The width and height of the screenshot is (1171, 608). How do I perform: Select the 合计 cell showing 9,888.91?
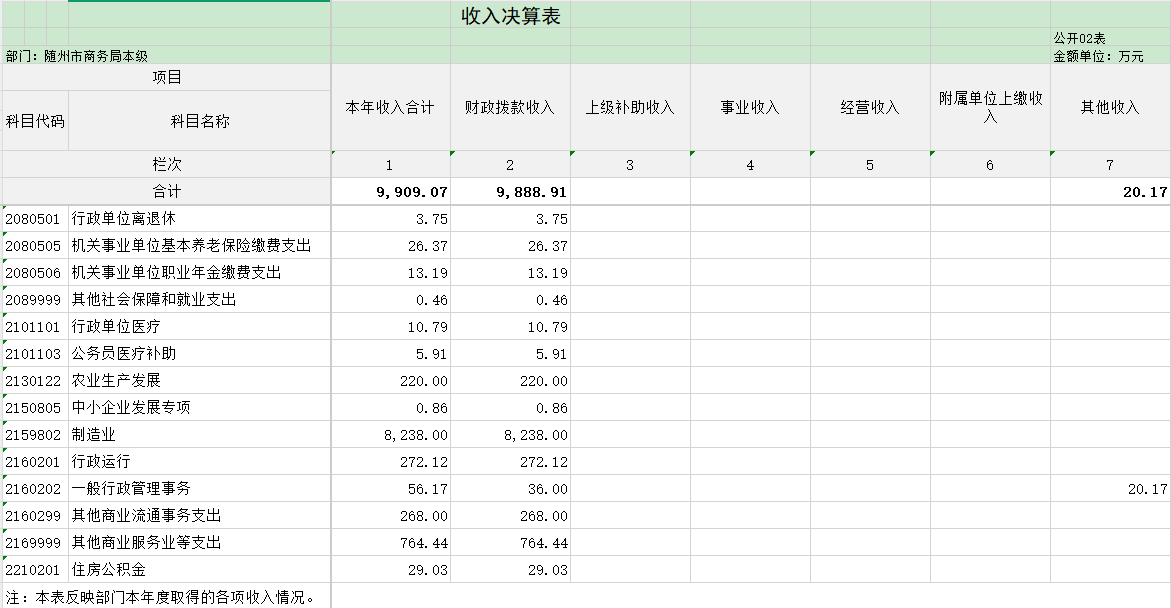tap(511, 191)
